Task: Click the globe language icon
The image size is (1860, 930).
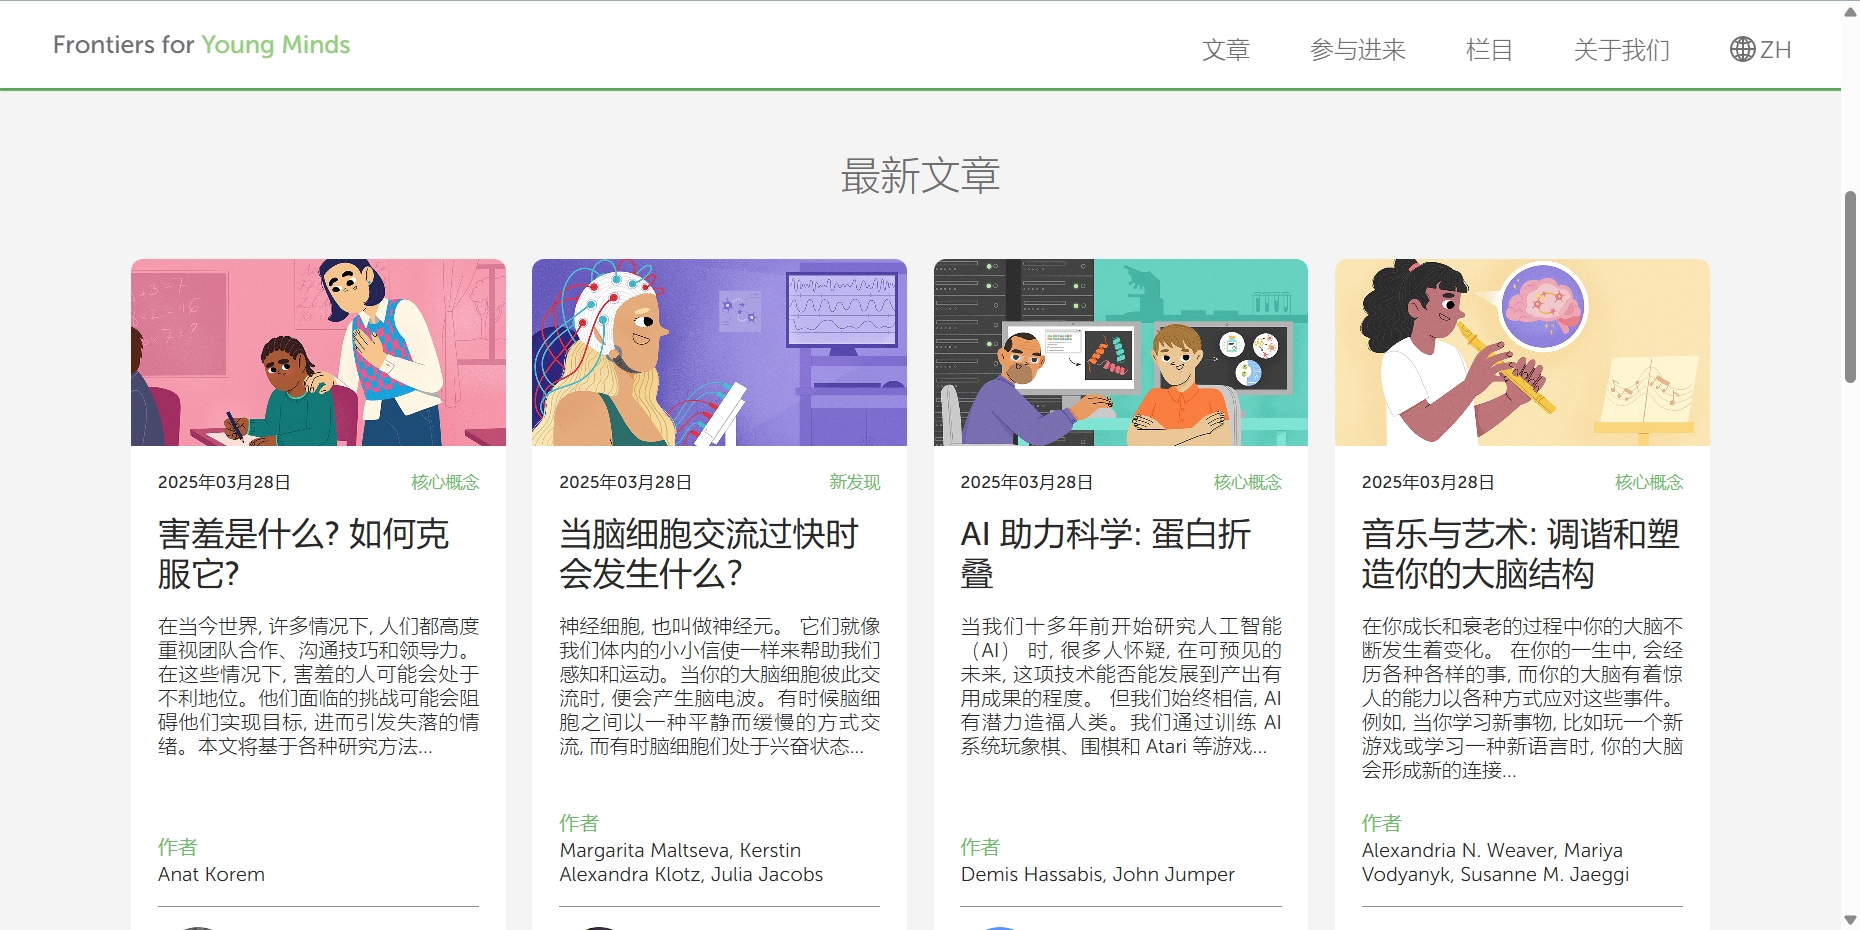Action: 1743,49
